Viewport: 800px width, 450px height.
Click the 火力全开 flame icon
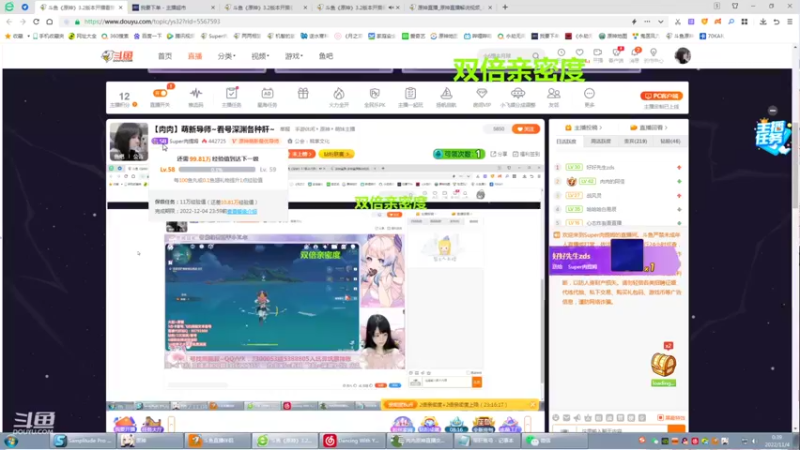(x=339, y=96)
